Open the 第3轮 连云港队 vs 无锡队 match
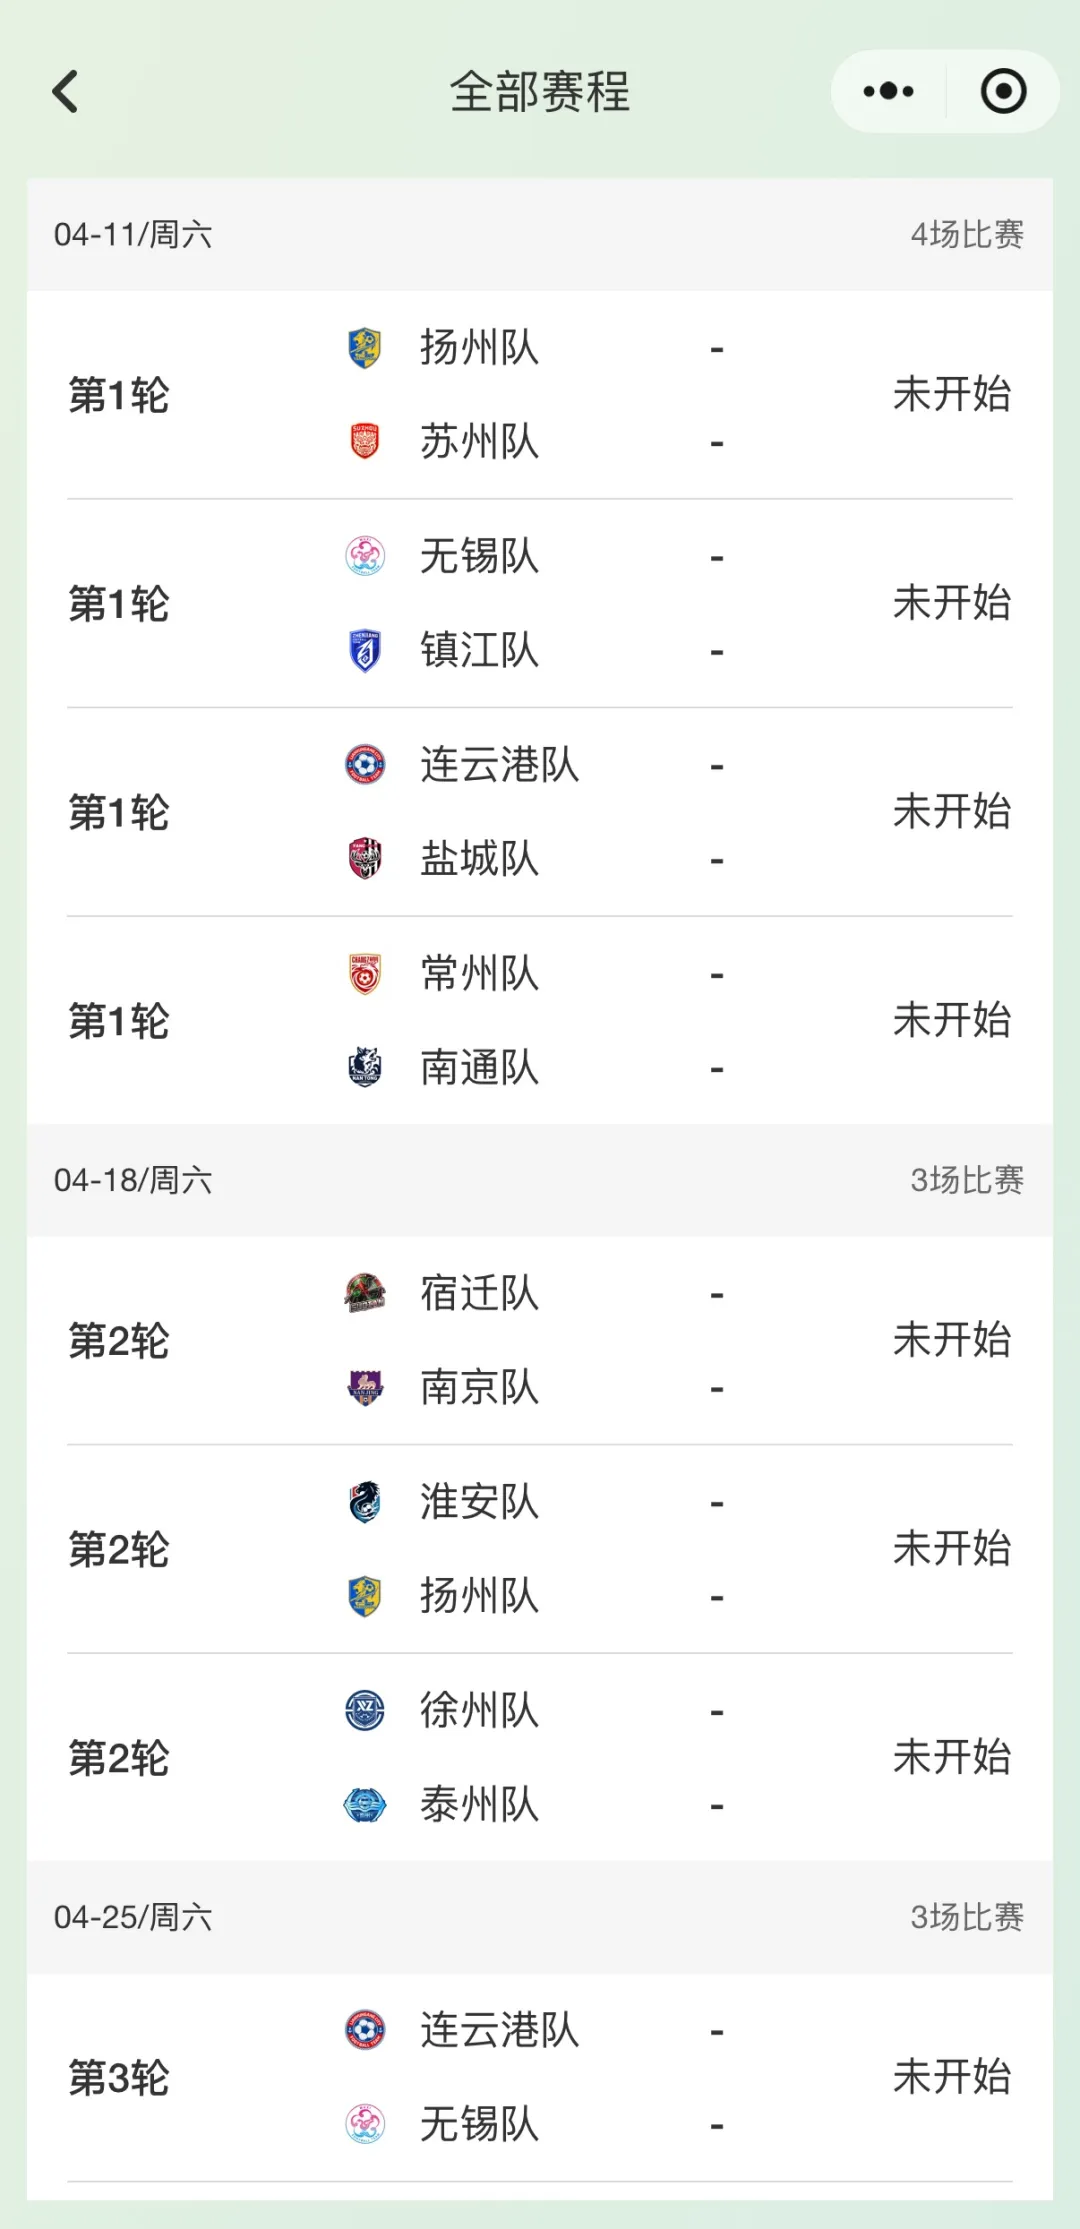1080x2229 pixels. [540, 2078]
